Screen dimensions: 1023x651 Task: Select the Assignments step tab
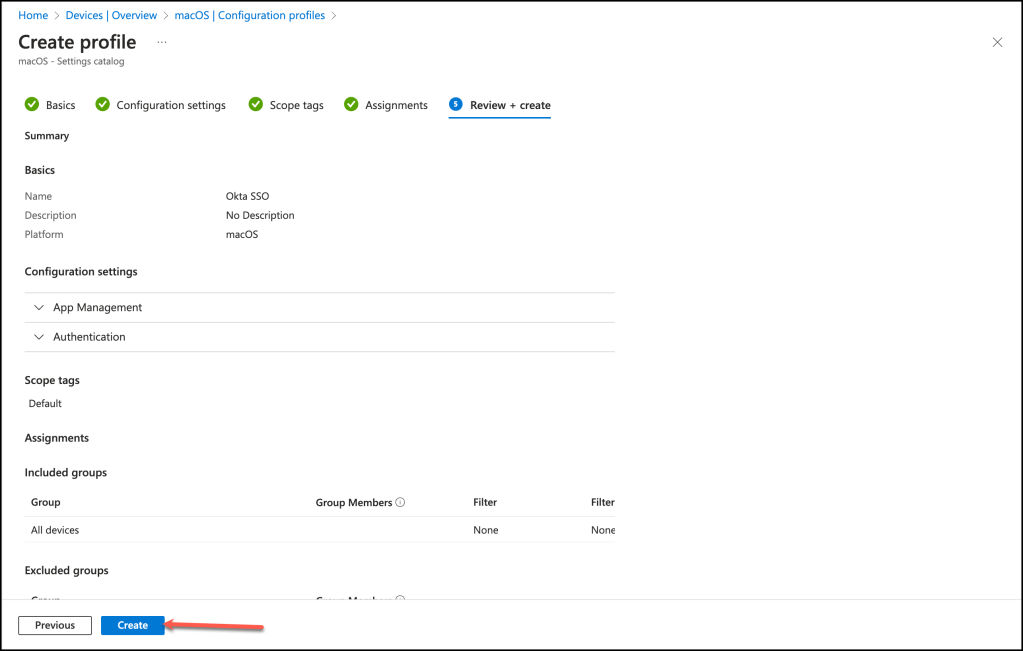click(396, 105)
